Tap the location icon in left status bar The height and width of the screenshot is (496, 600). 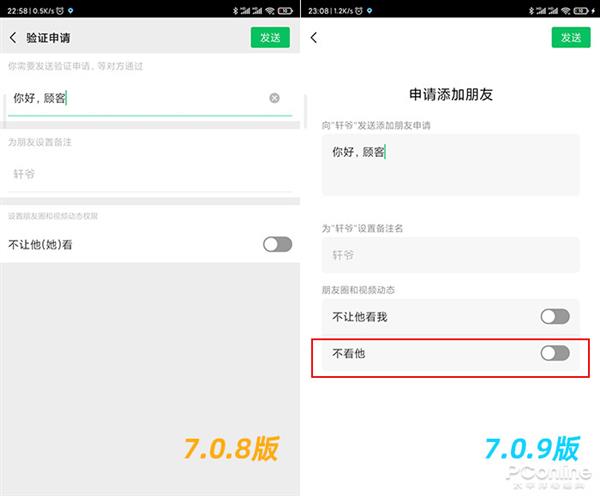tap(70, 11)
